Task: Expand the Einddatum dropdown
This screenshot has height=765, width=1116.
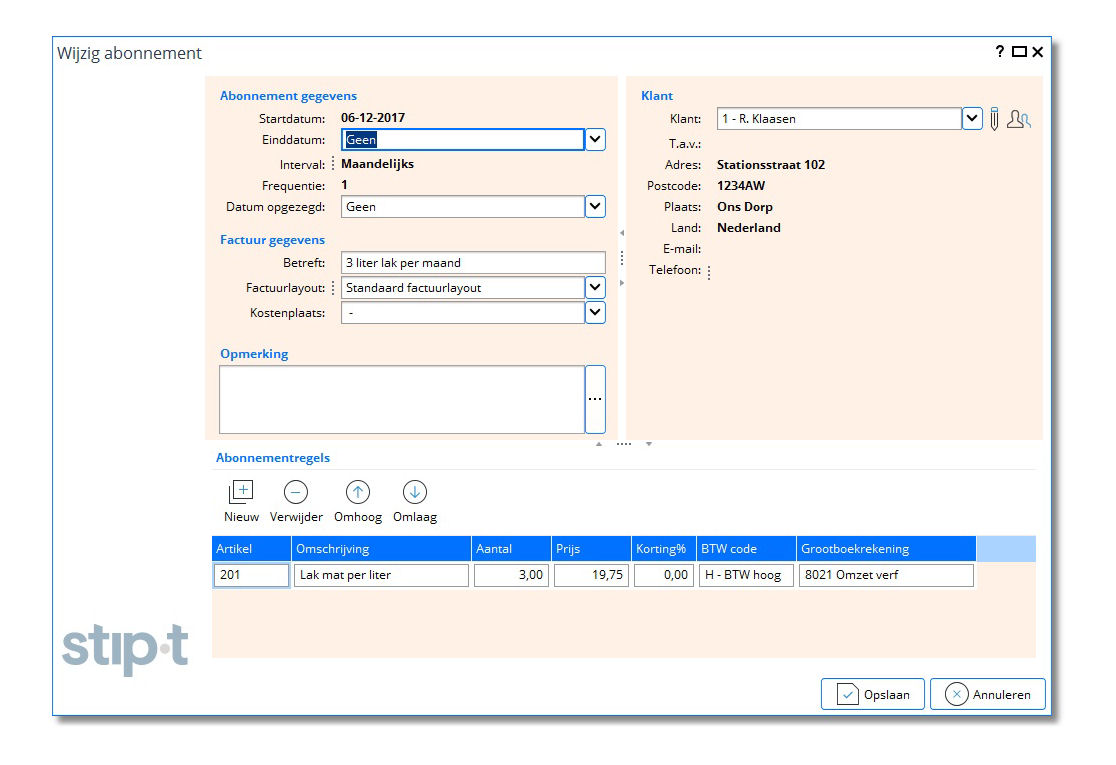Action: click(595, 140)
